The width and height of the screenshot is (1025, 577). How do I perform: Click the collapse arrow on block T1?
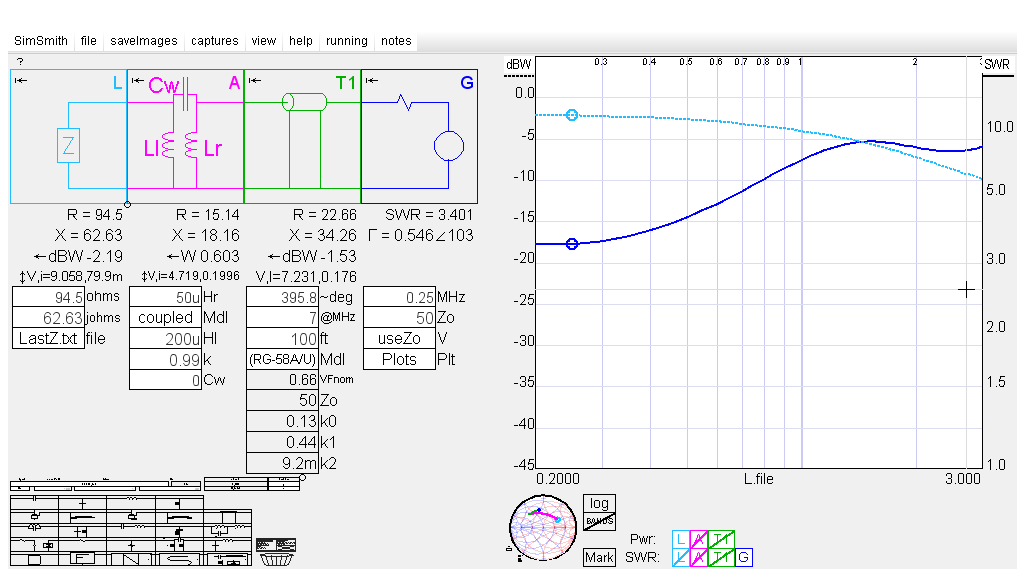pyautogui.click(x=255, y=80)
